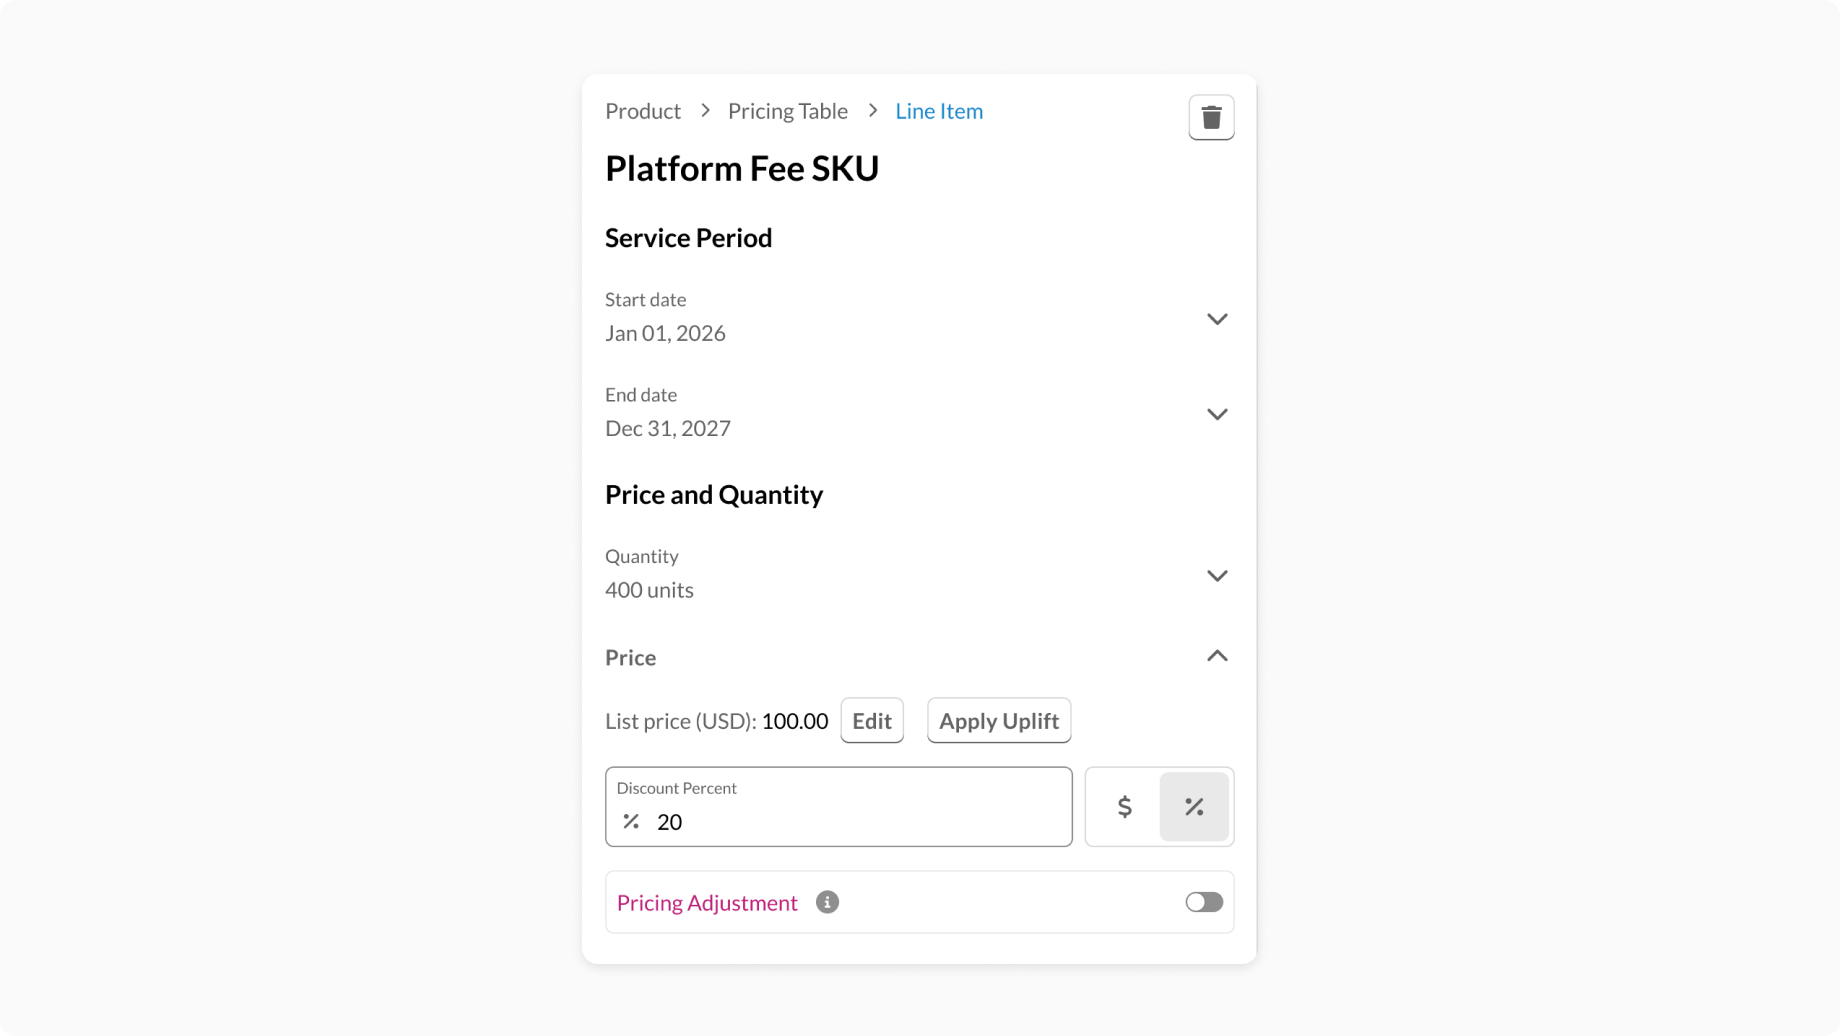Viewport: 1840px width, 1036px height.
Task: Enable the Pricing Adjustment toggle
Action: click(x=1204, y=902)
